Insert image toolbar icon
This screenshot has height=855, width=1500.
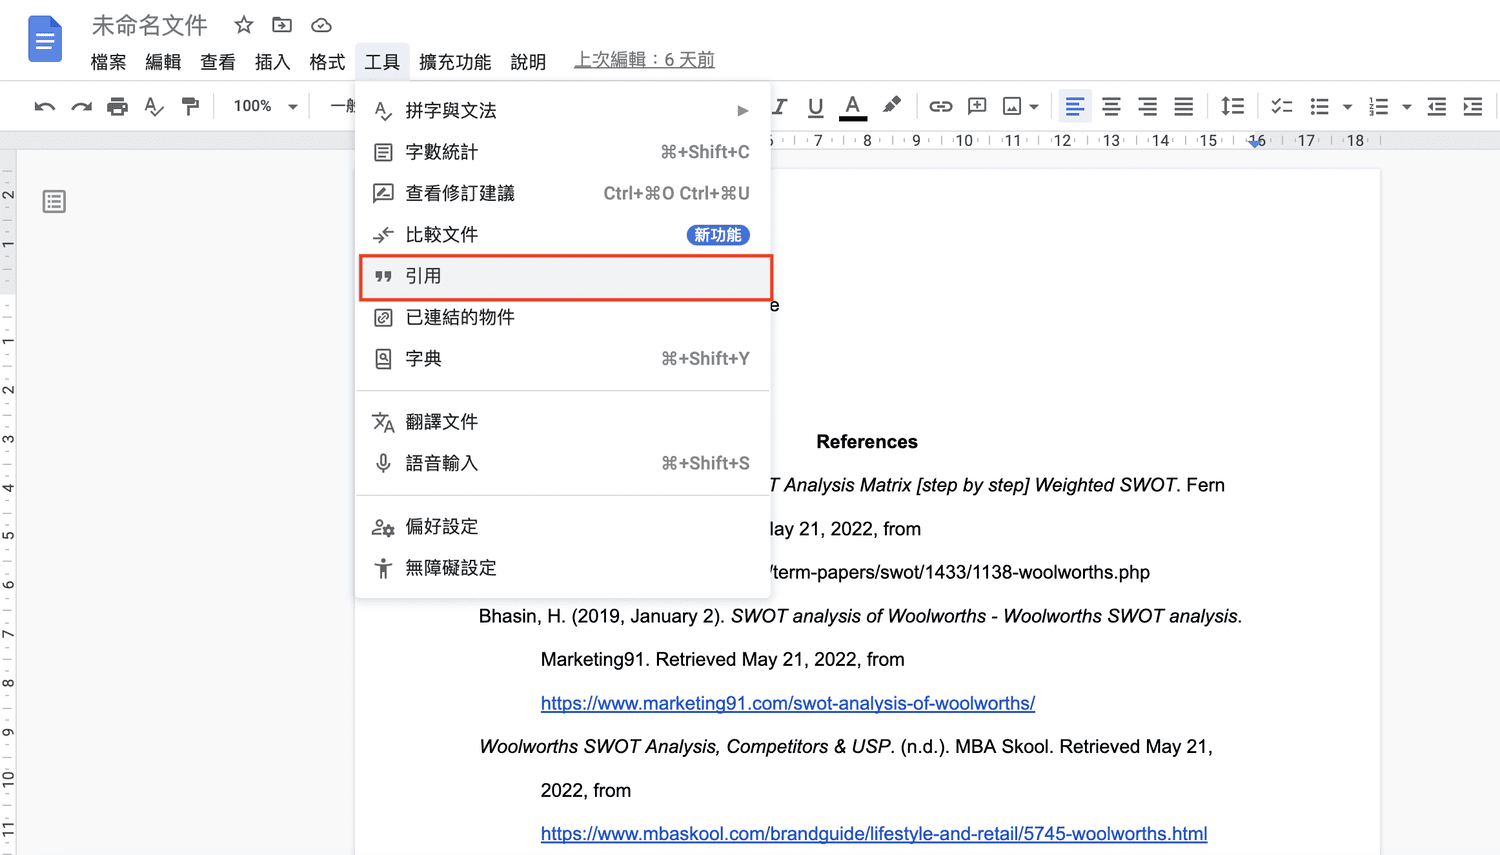(x=1012, y=106)
